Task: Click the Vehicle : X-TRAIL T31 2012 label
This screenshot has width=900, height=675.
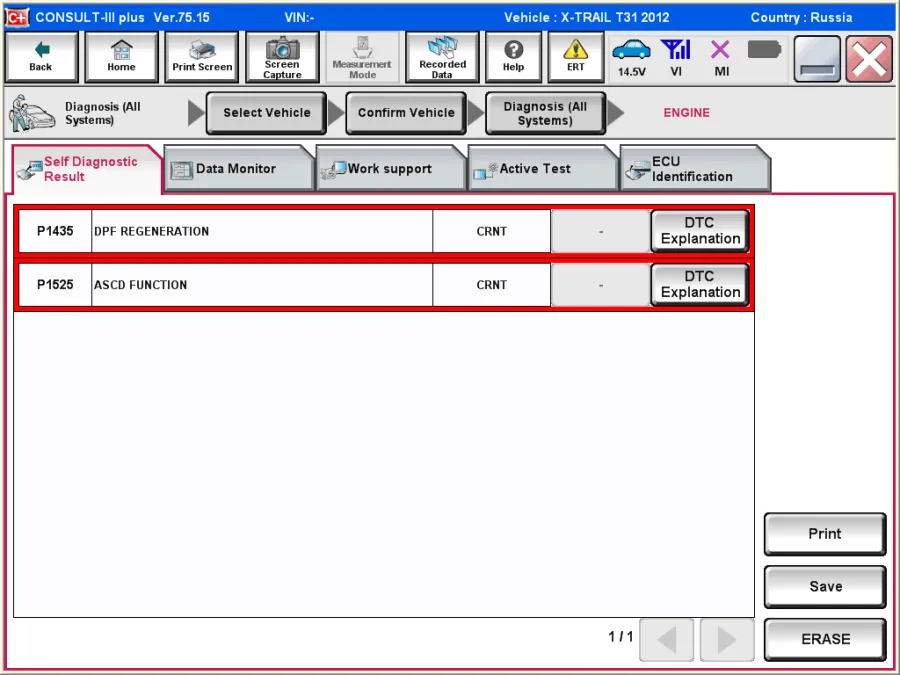Action: (x=586, y=17)
